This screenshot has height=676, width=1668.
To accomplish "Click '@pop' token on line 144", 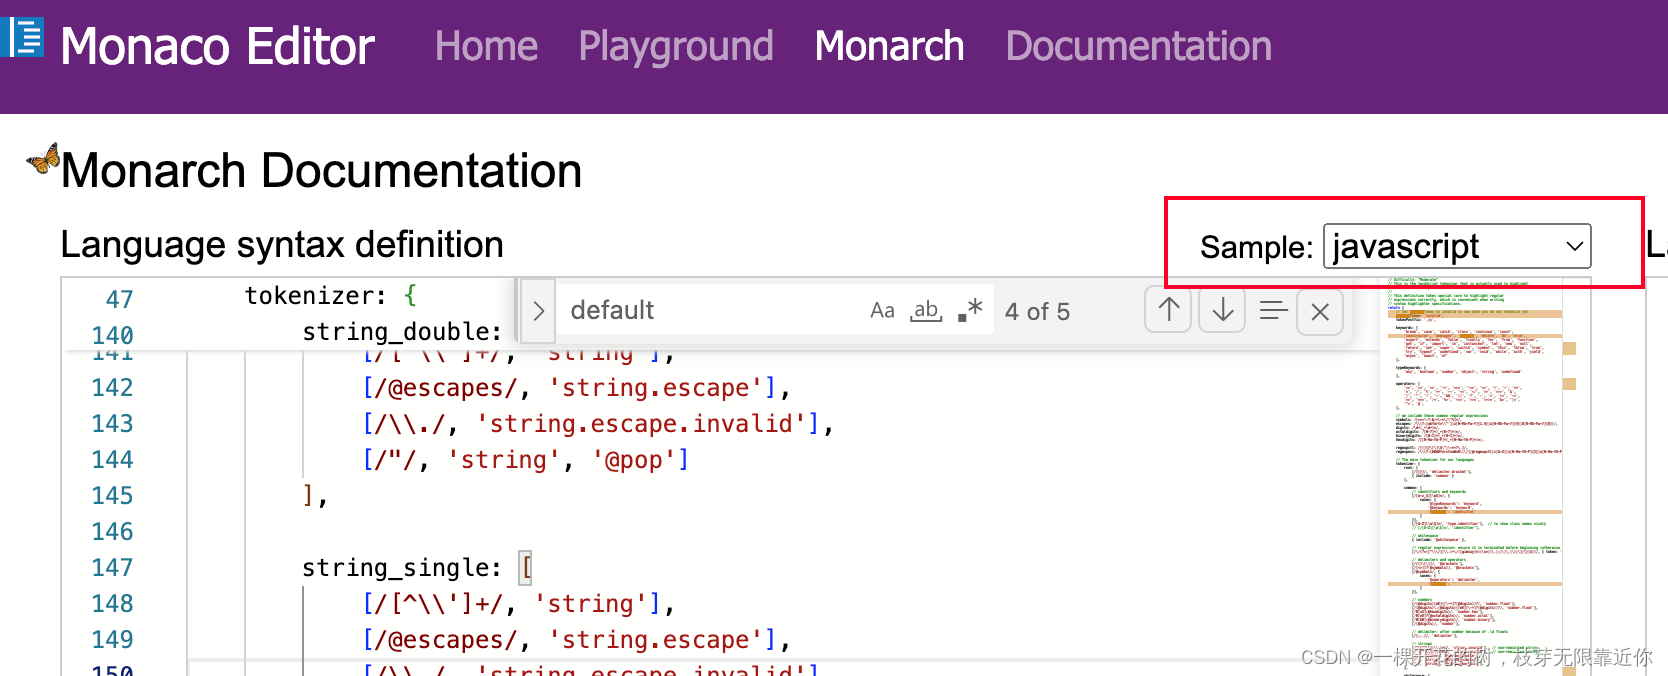I will pos(634,460).
